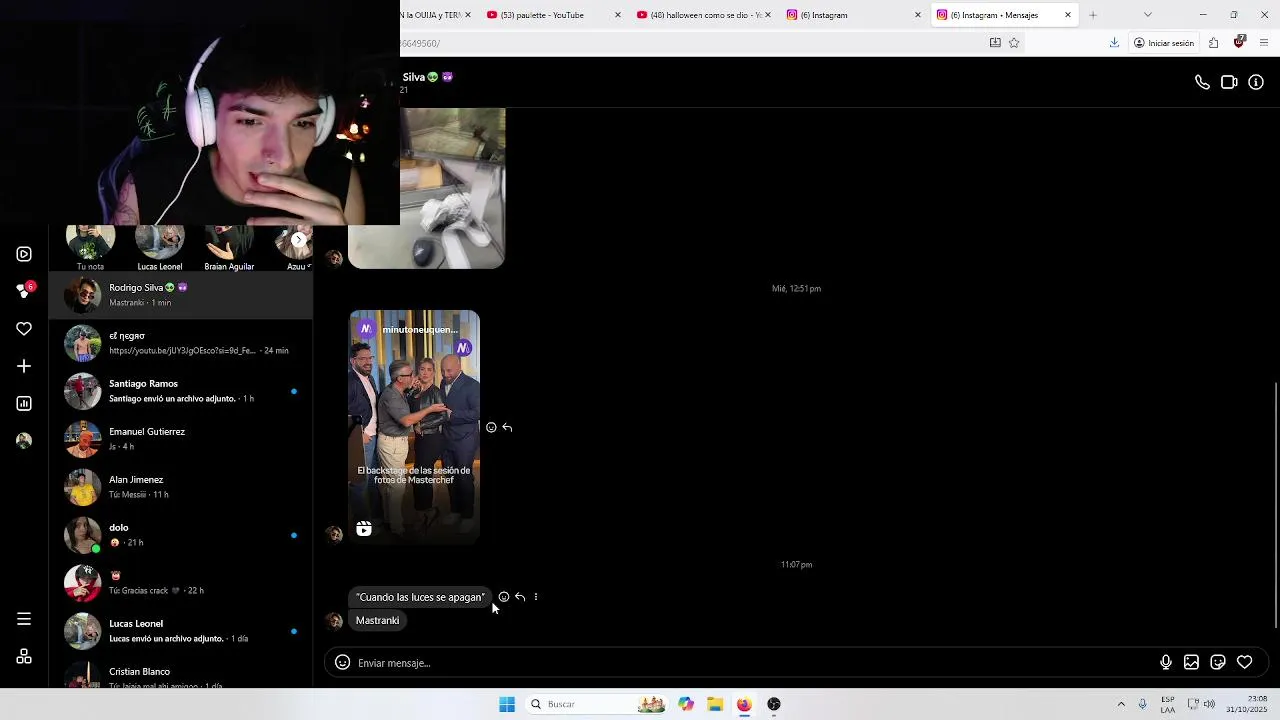
Task: Open conversation information panel
Action: [1256, 82]
